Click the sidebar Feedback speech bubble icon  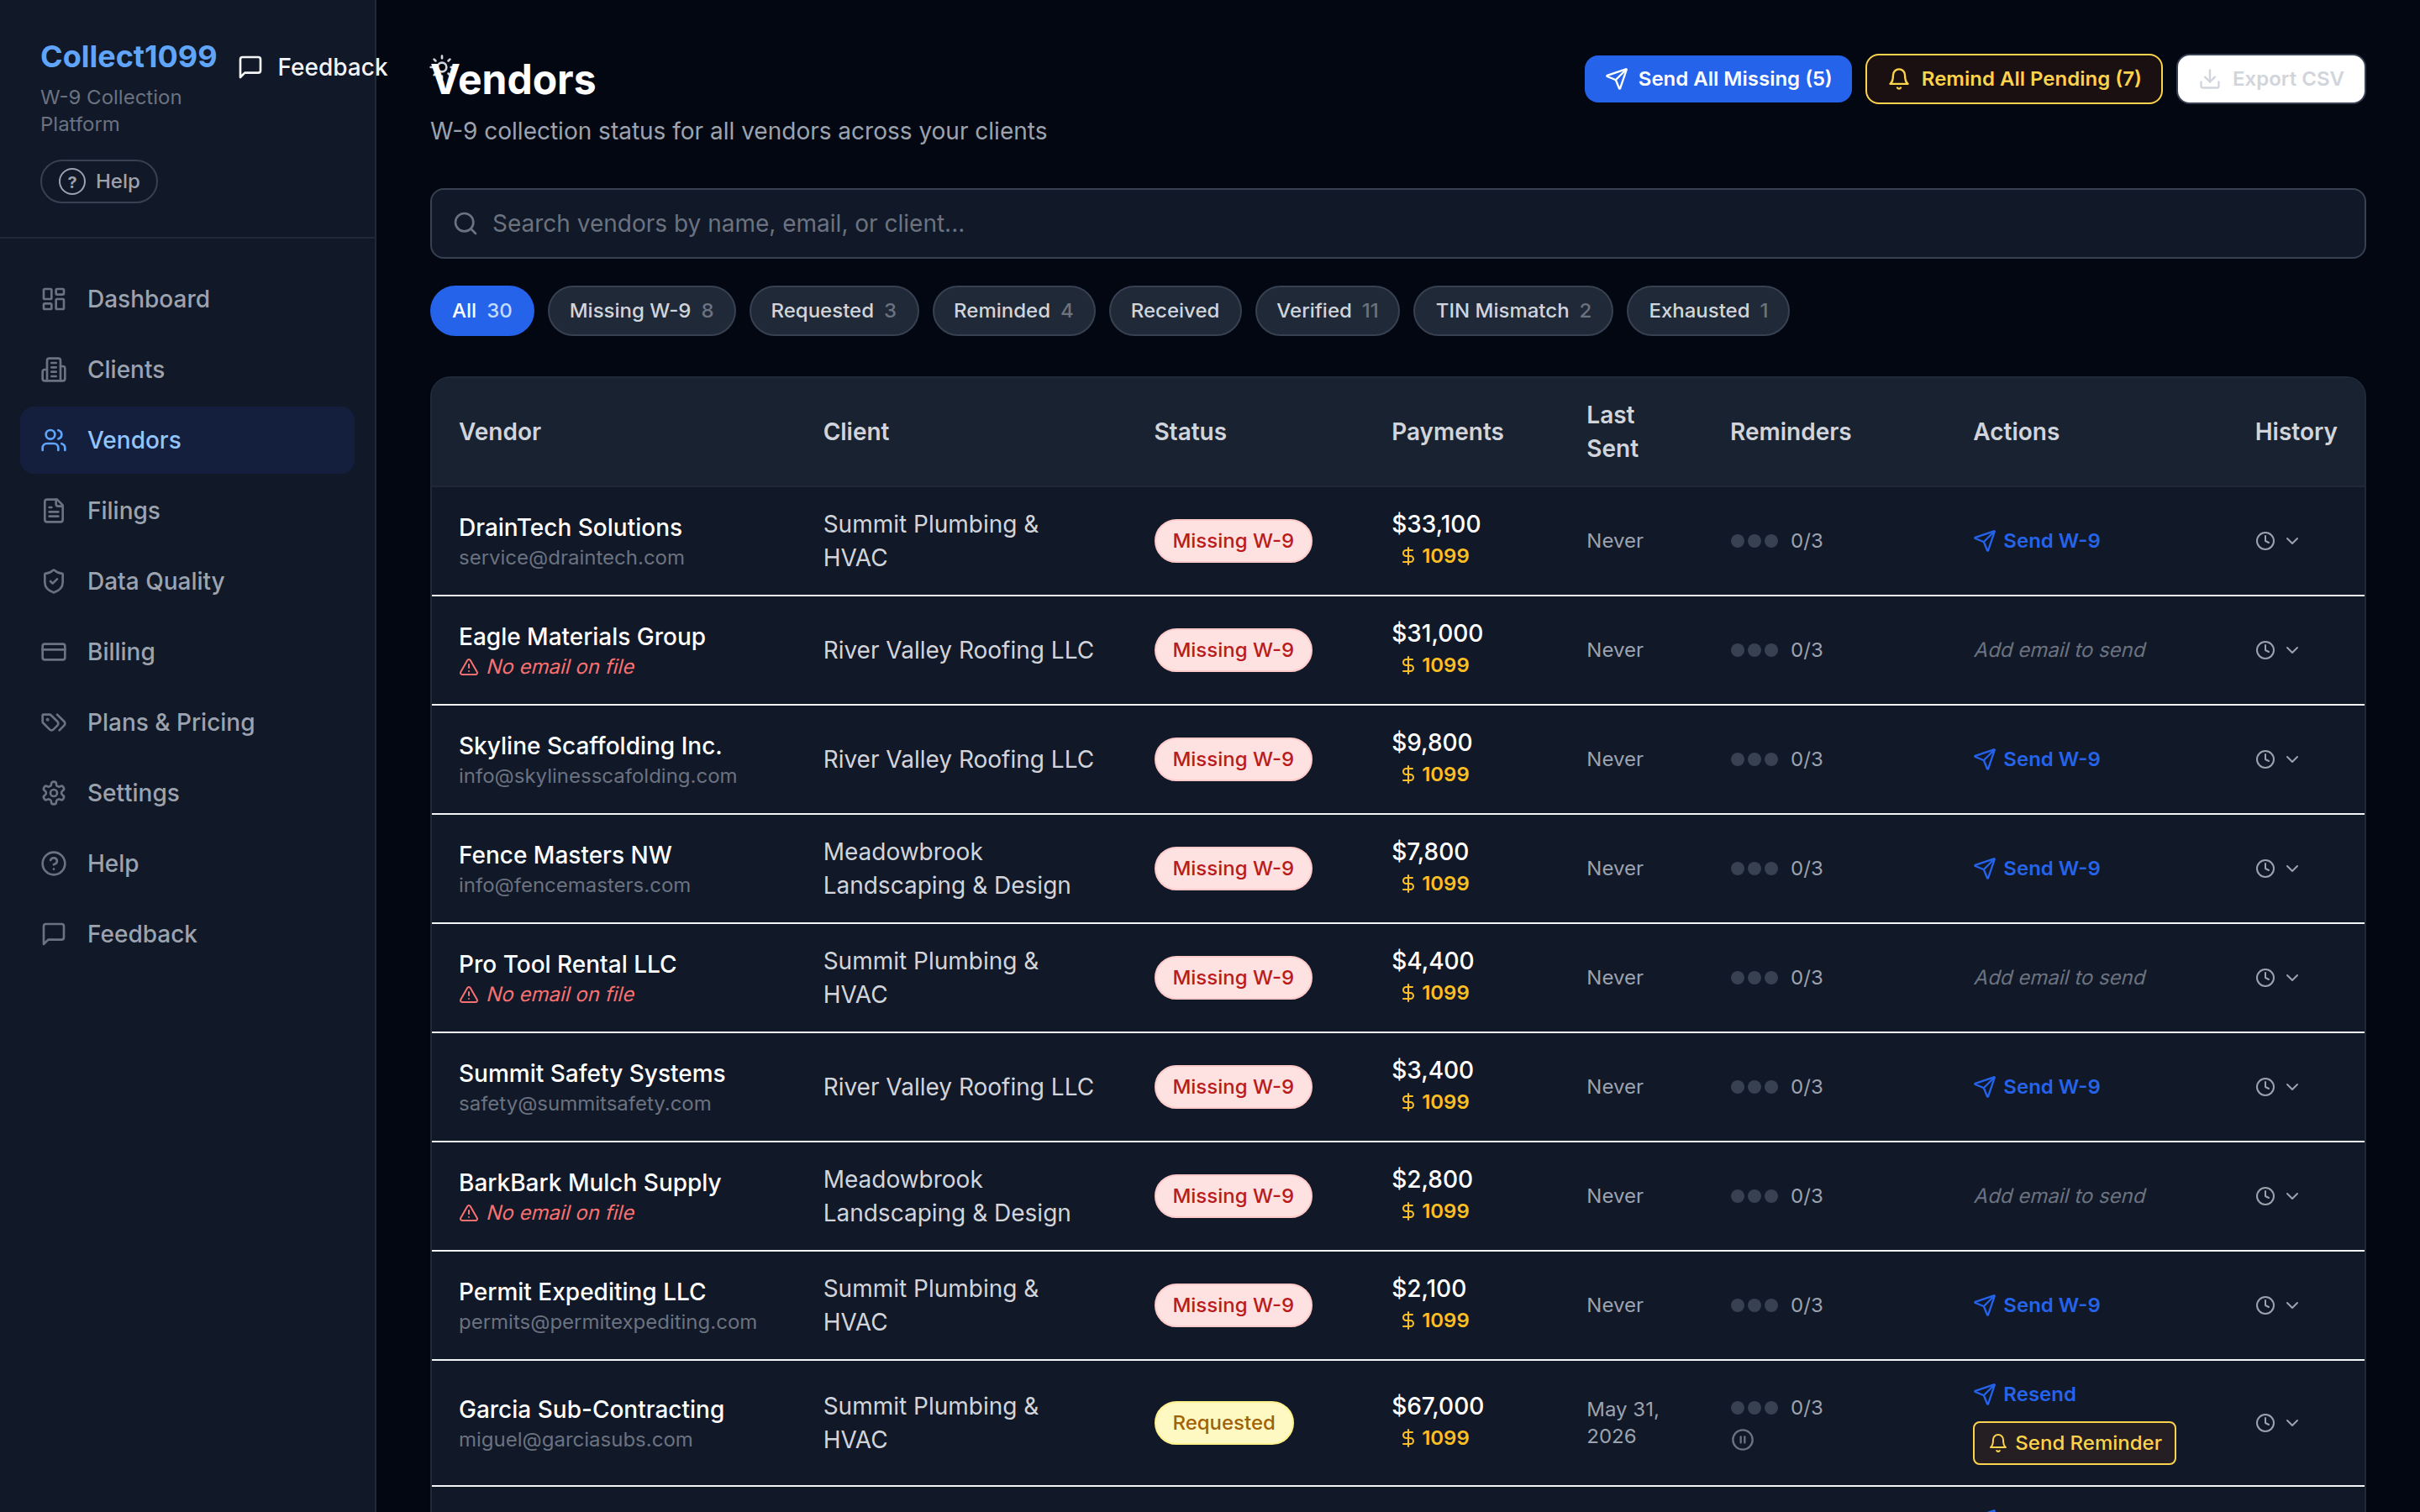(x=54, y=934)
